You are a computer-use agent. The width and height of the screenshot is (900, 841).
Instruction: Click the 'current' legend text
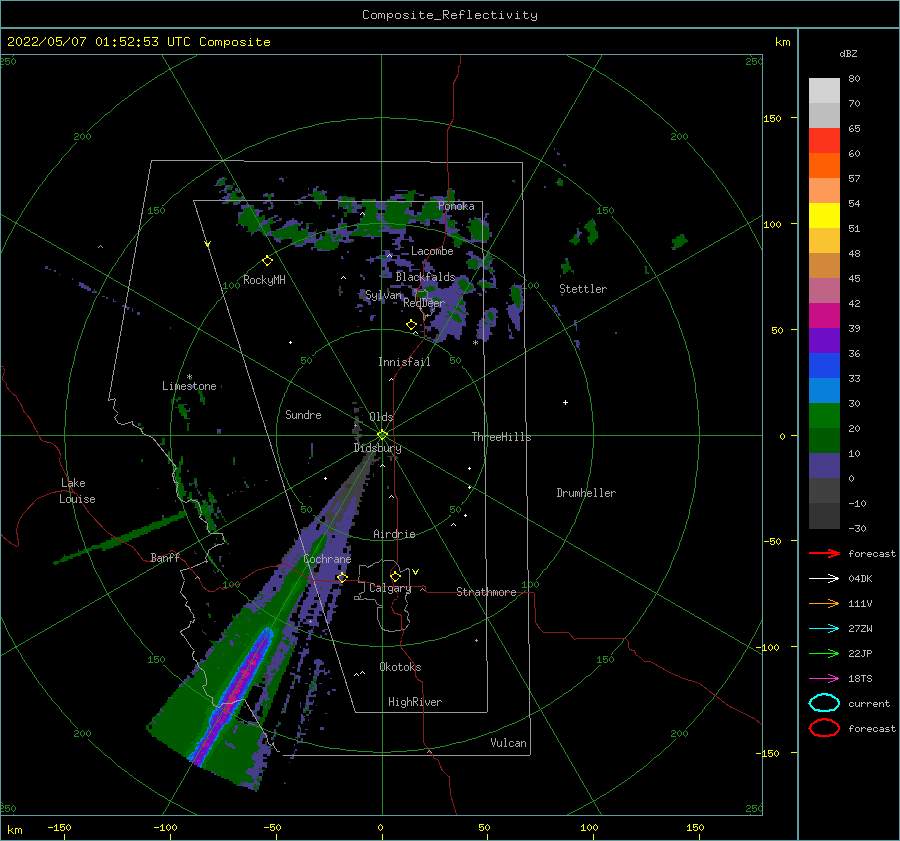click(x=869, y=704)
